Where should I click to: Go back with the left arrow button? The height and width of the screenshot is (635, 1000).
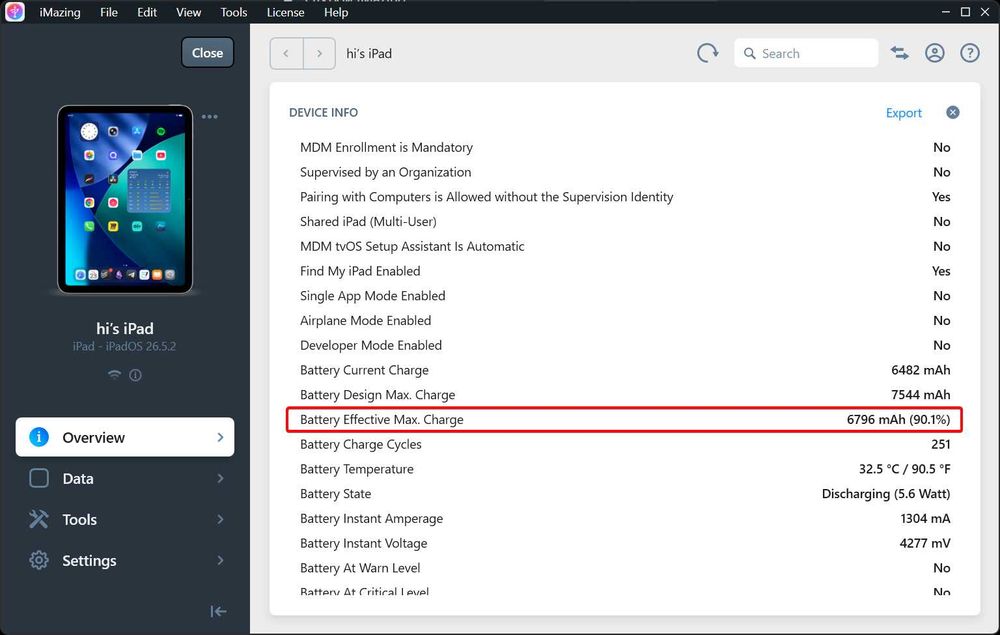pyautogui.click(x=286, y=54)
